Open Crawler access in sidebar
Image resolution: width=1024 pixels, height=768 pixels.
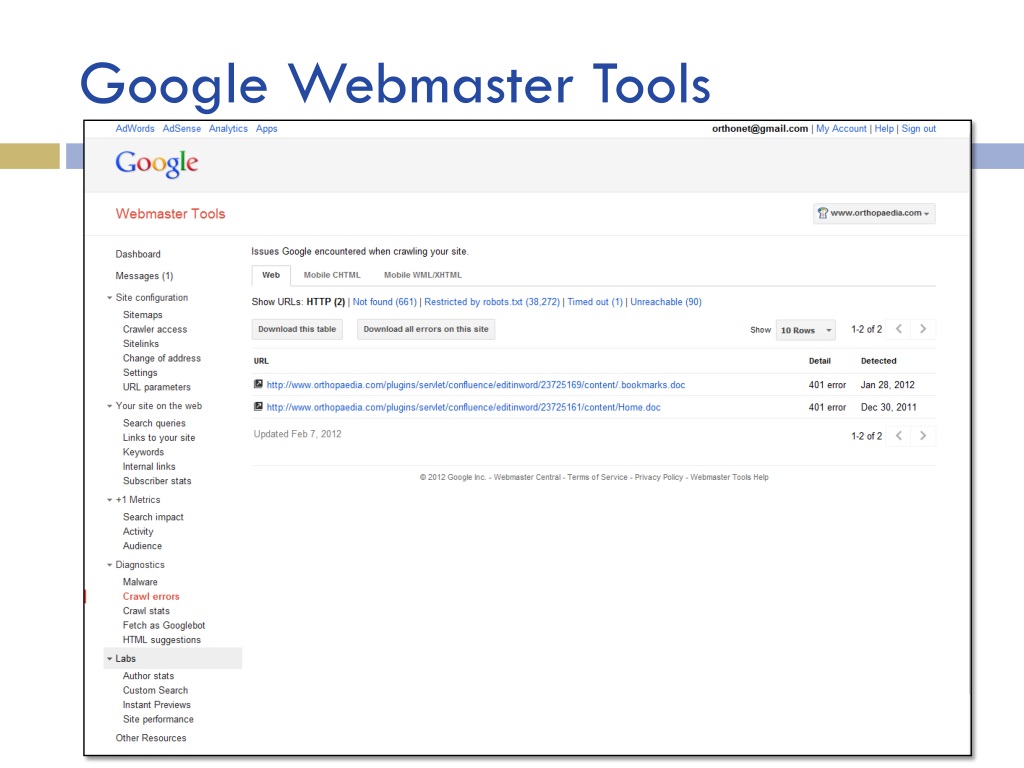click(155, 329)
